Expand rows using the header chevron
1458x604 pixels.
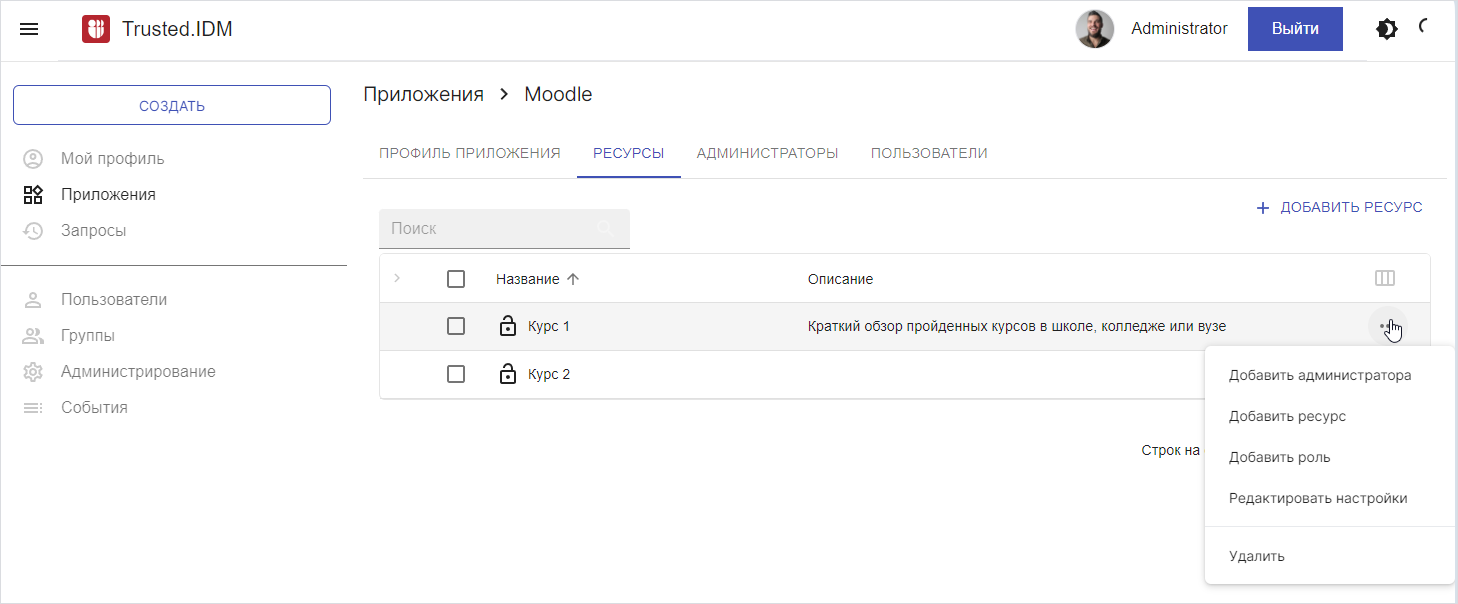coord(396,278)
